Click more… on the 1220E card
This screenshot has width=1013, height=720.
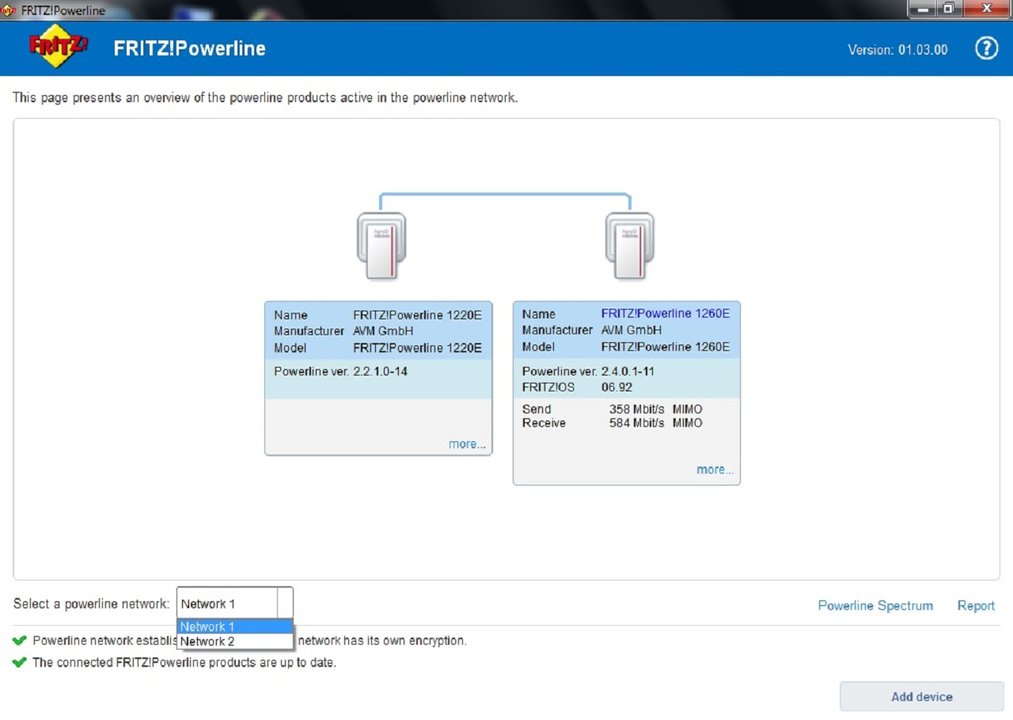coord(467,444)
